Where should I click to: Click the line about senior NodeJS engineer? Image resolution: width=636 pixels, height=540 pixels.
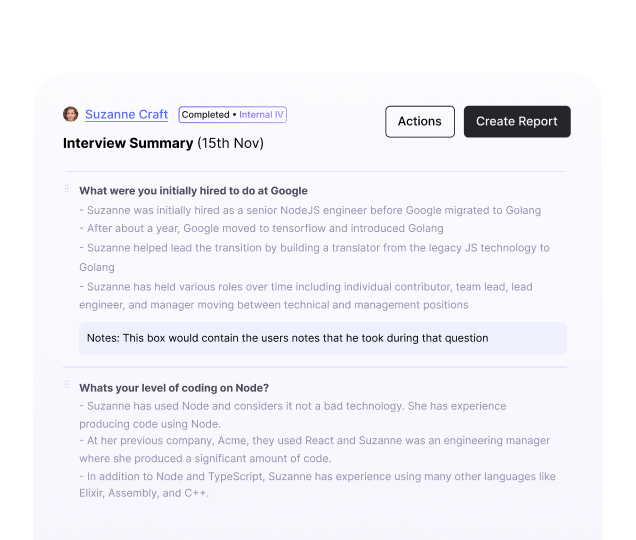click(x=310, y=211)
